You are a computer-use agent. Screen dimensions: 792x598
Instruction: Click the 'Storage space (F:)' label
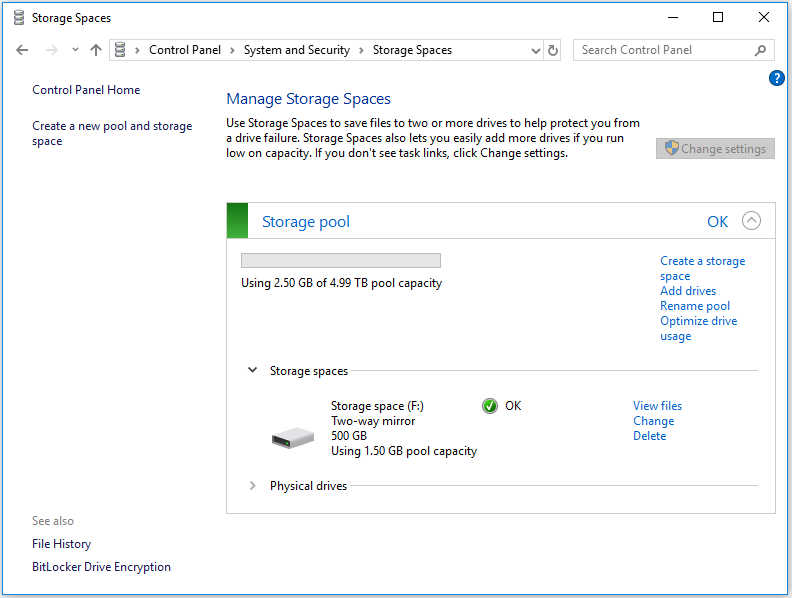(x=377, y=406)
